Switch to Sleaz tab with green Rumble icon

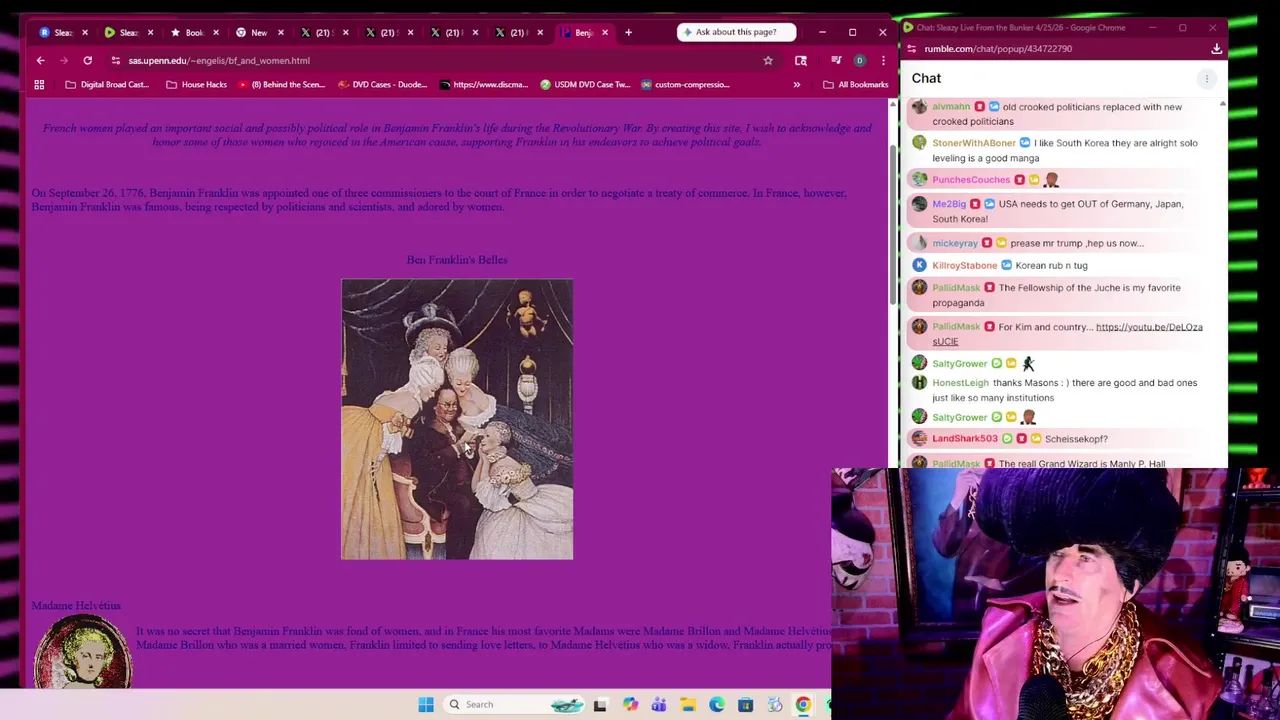pyautogui.click(x=122, y=32)
